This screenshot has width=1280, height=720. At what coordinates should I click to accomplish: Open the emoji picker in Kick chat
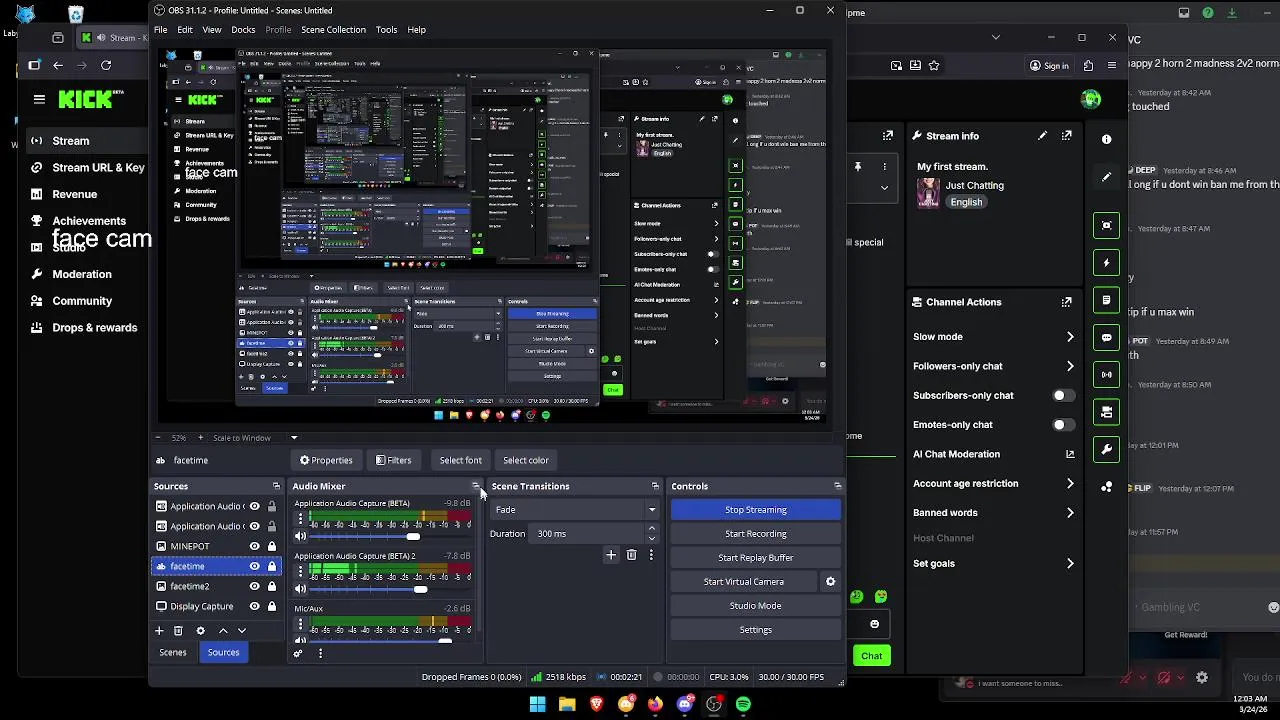pyautogui.click(x=874, y=624)
